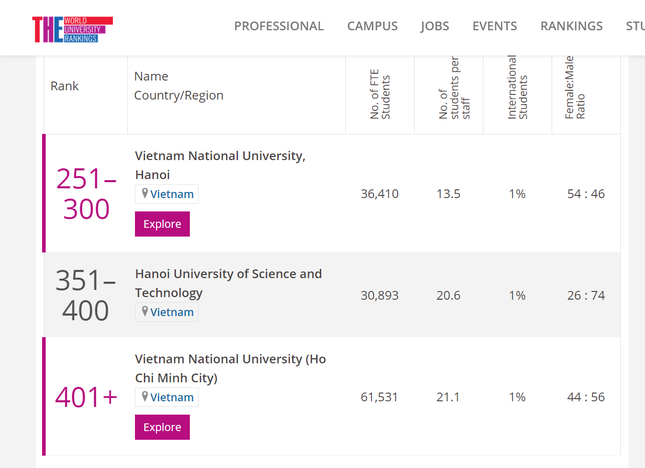Click location pin beside Hanoi University of Science

[145, 312]
